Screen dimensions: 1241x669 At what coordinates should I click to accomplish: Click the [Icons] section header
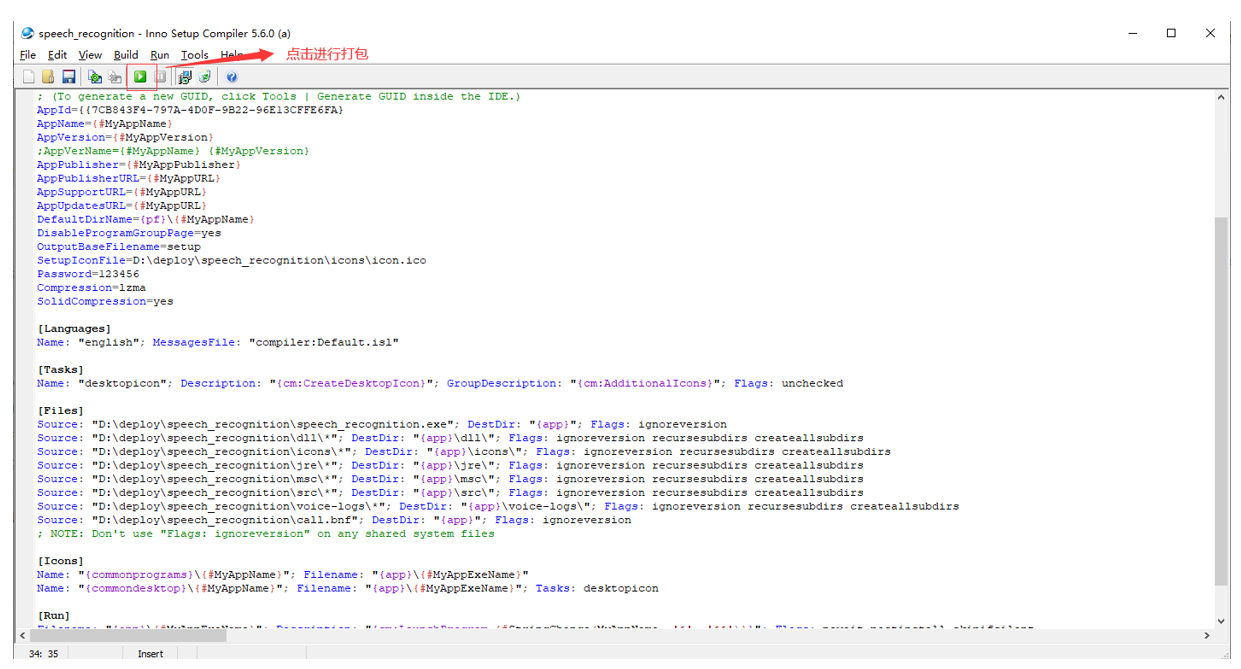coord(61,561)
